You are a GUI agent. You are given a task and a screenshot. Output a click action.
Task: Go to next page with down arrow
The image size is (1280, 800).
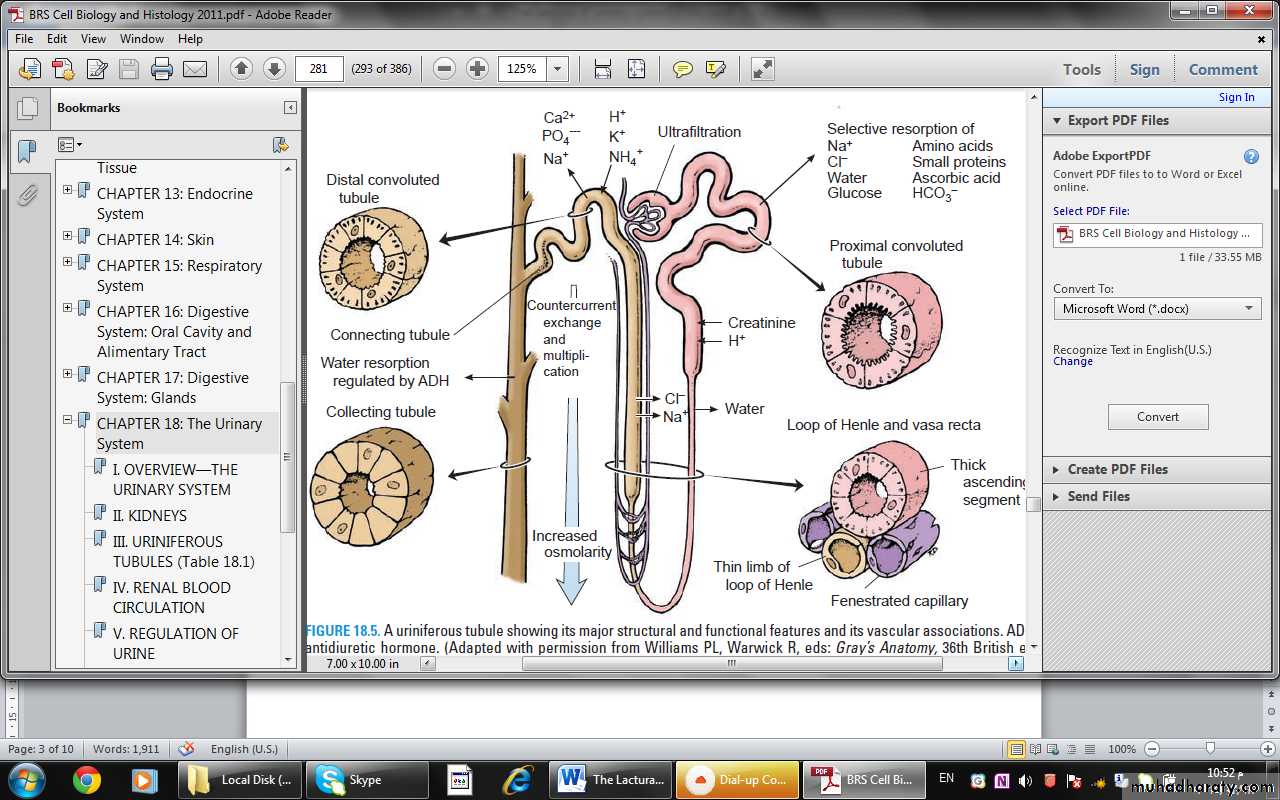point(274,69)
